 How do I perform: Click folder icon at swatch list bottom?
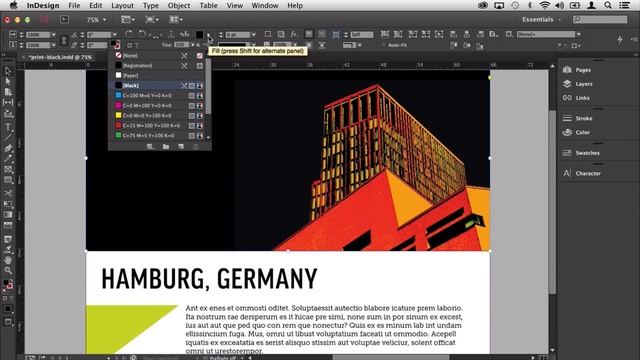[x=166, y=147]
